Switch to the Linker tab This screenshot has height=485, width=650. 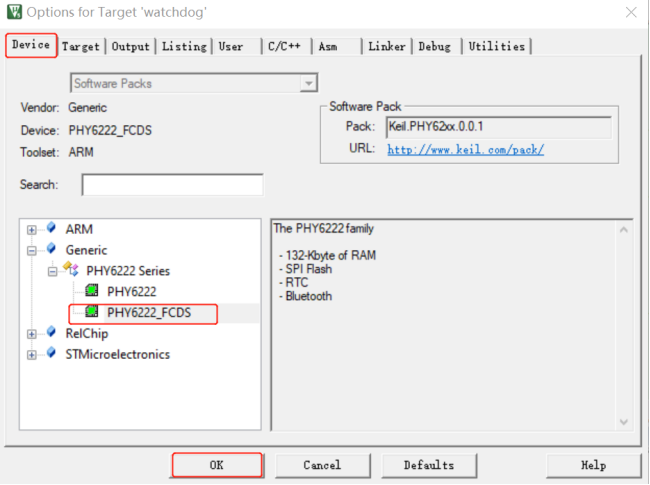click(387, 46)
